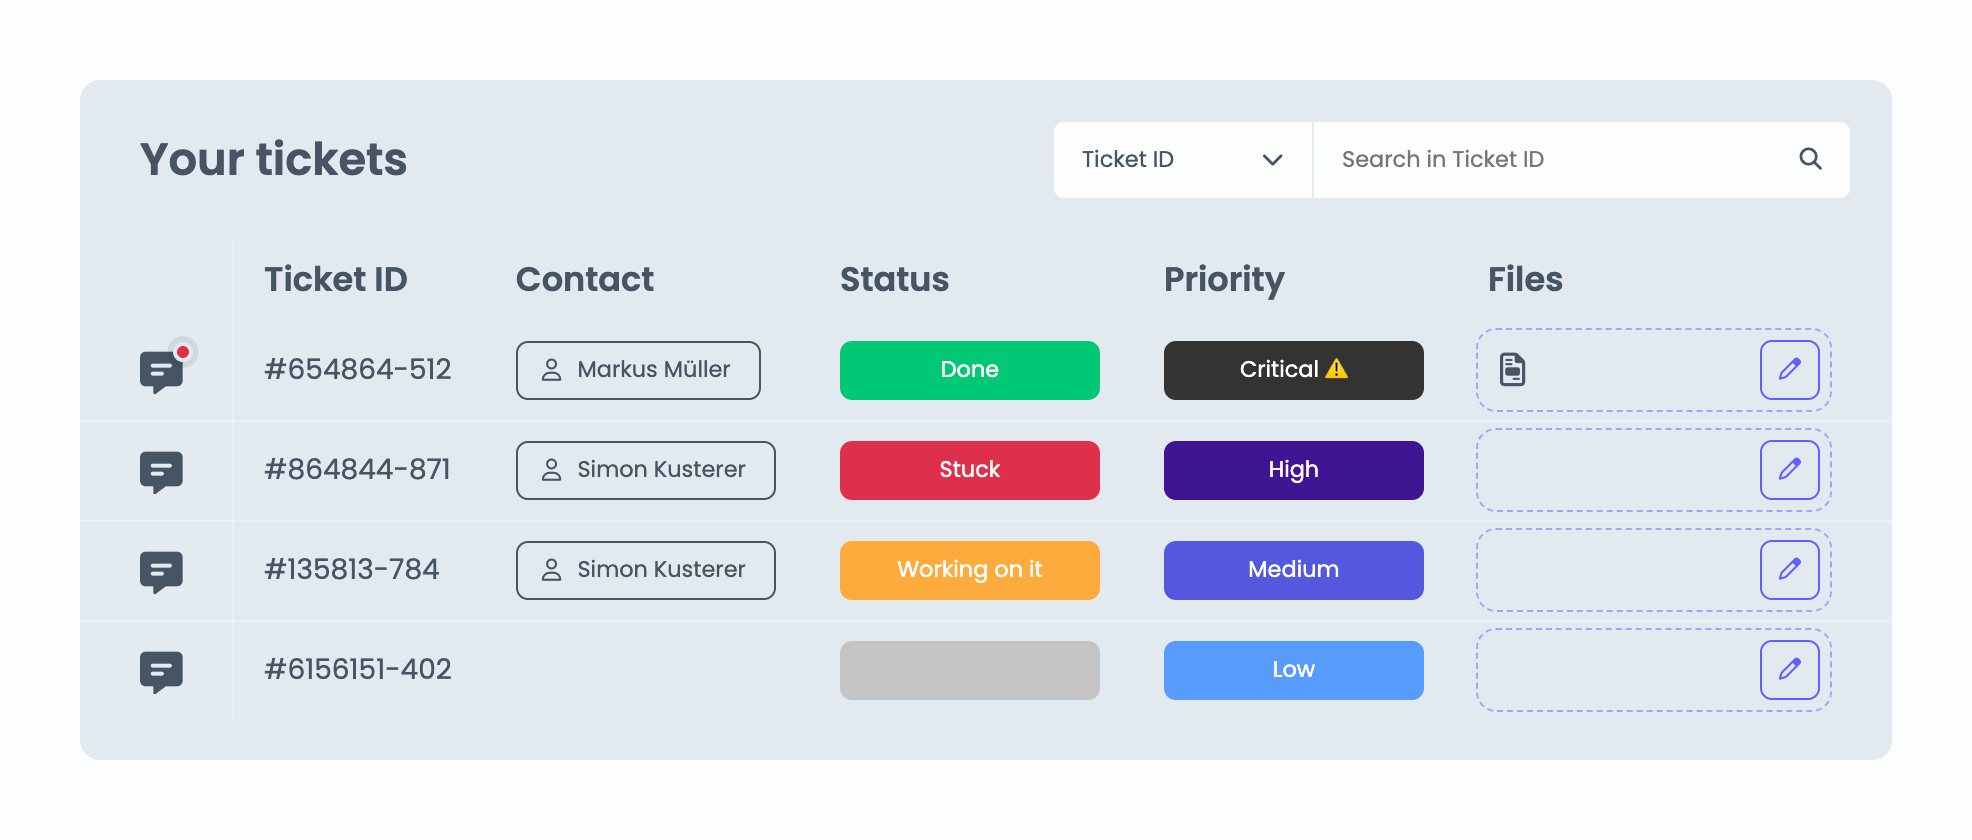Change the green Done status
The height and width of the screenshot is (840, 1972).
pos(969,370)
